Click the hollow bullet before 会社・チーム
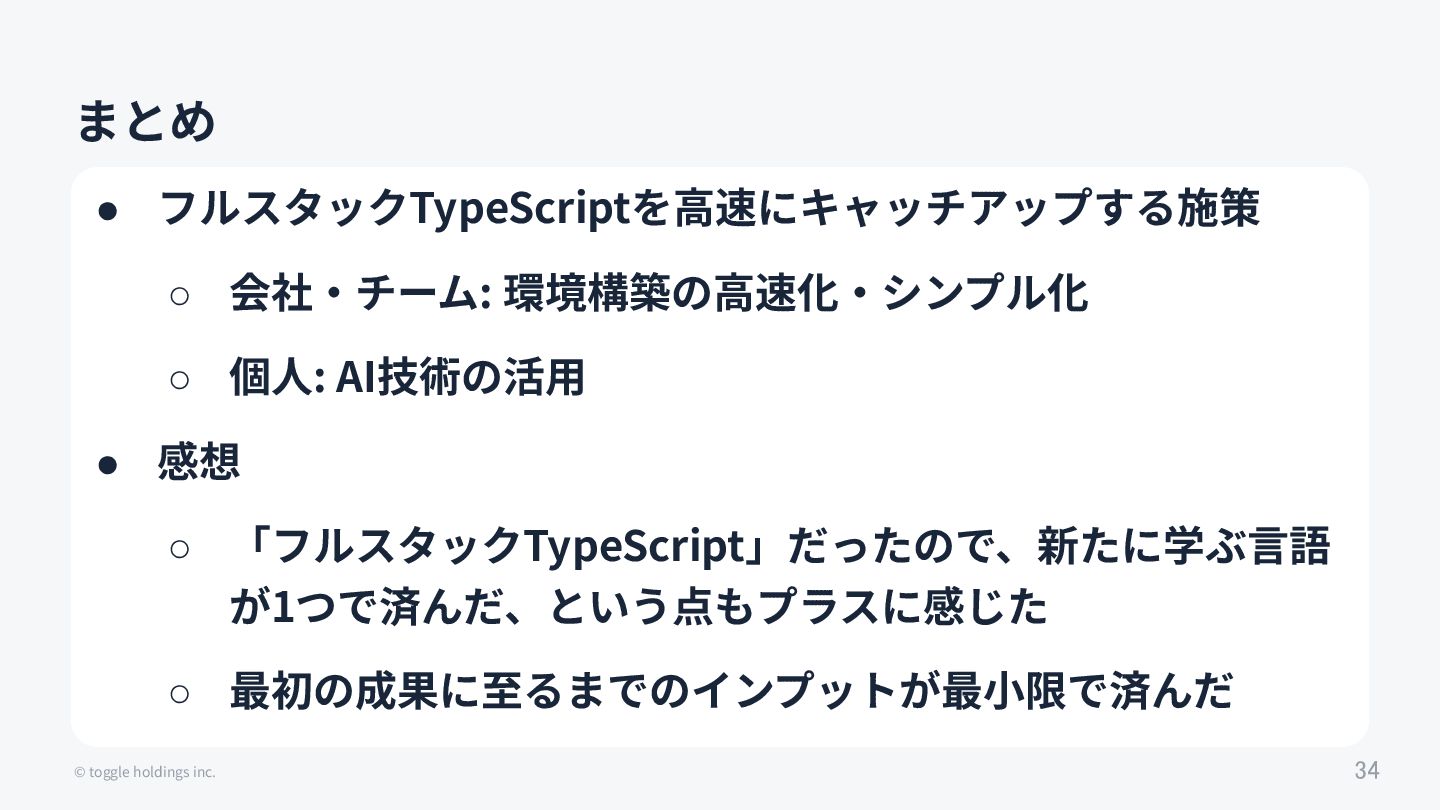 click(179, 295)
